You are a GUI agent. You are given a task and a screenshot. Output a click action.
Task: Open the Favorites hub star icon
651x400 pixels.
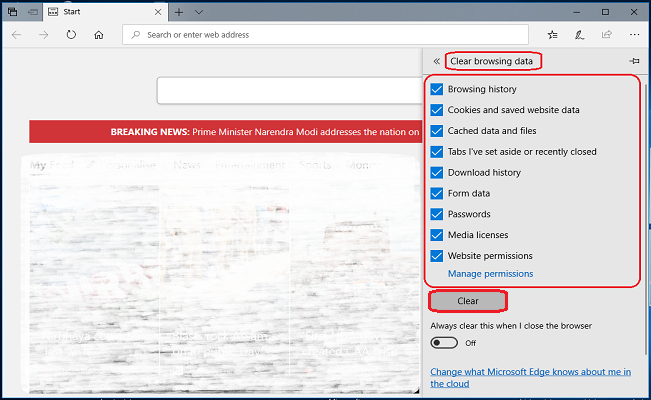(552, 35)
